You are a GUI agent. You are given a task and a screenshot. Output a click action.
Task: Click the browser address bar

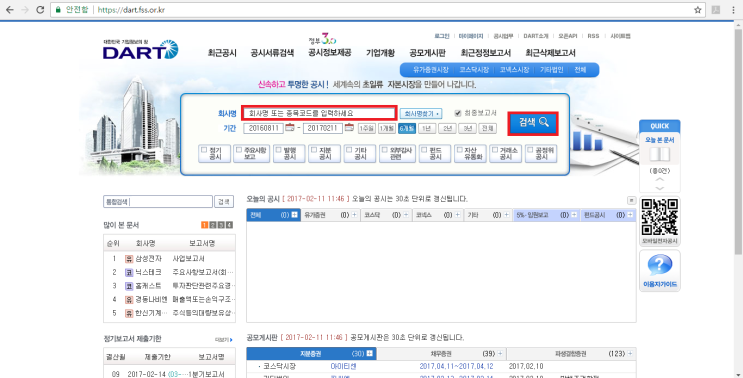[x=378, y=10]
